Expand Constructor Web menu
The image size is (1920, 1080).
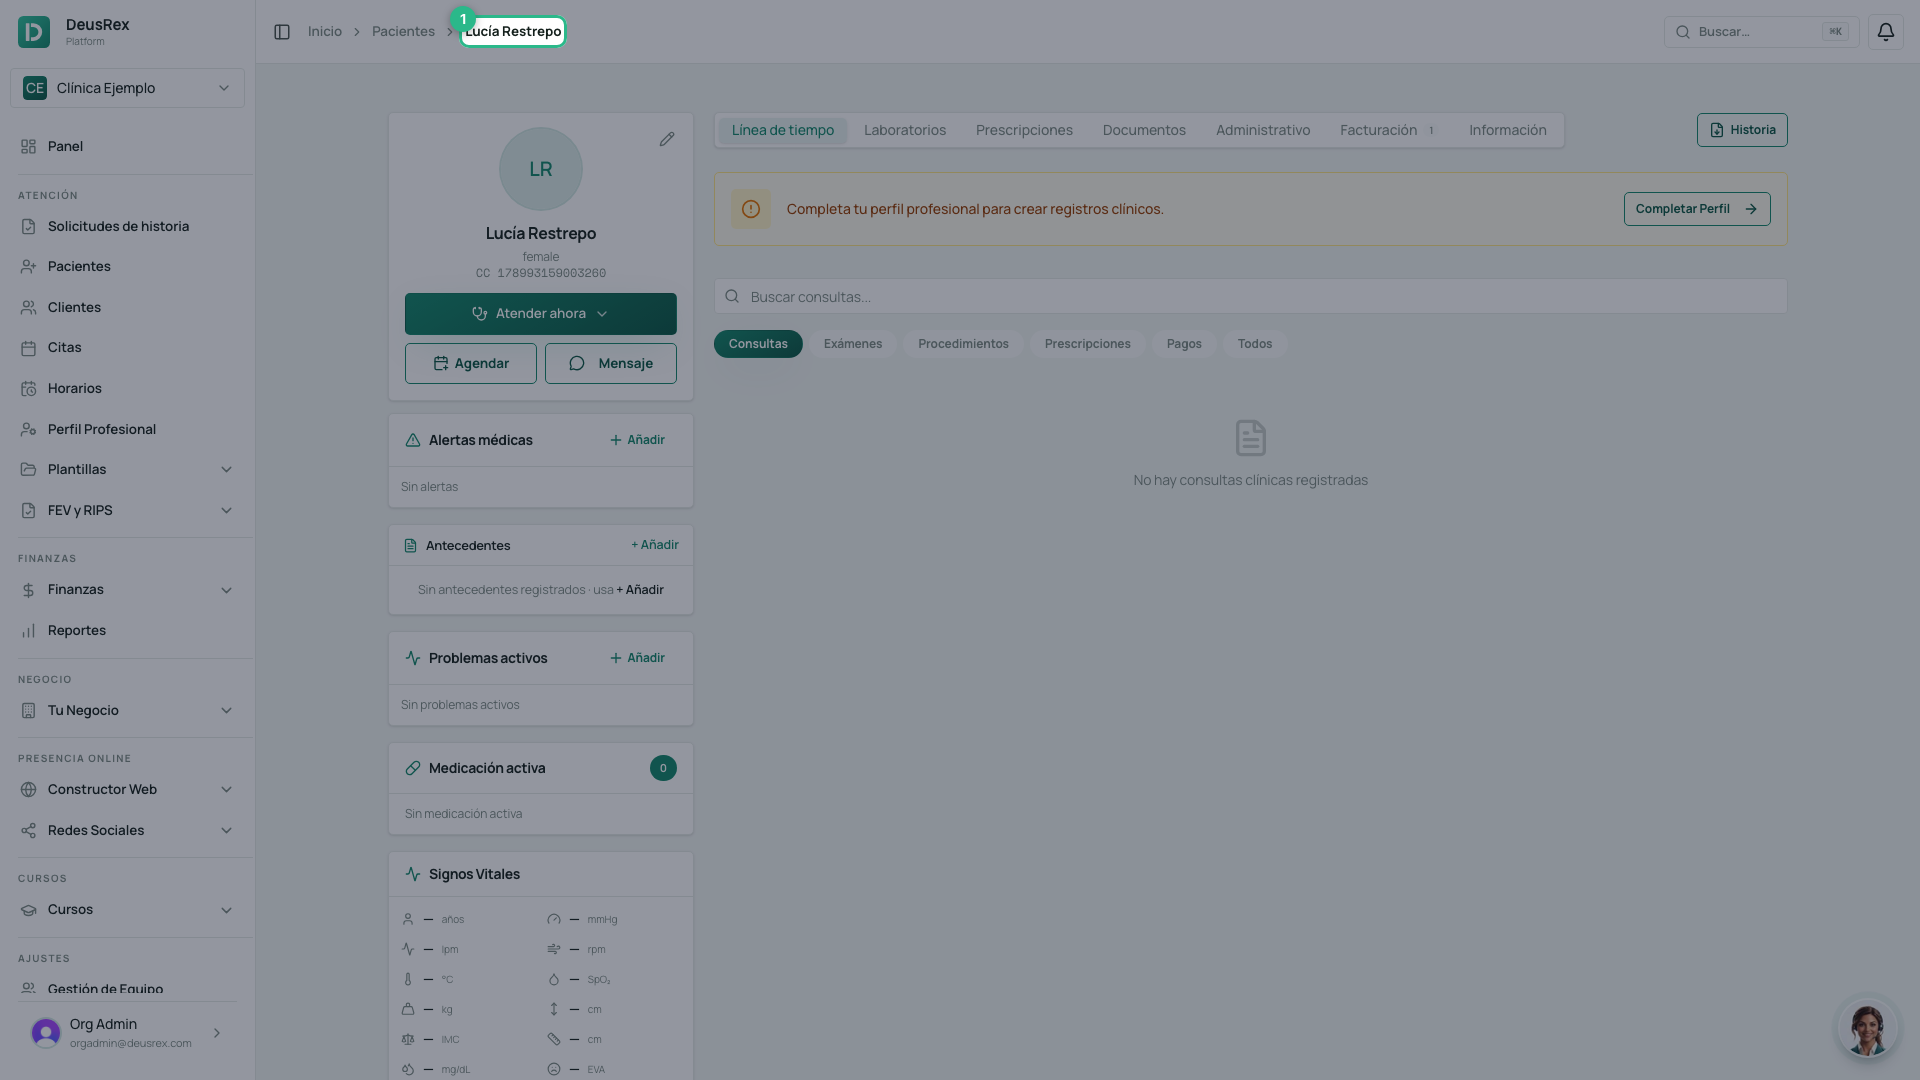128,789
